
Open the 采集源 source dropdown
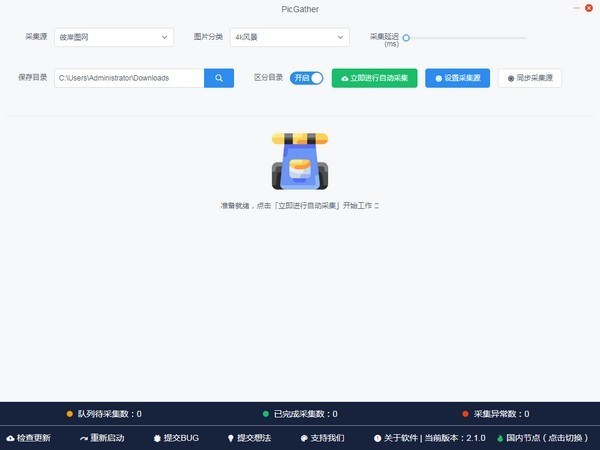114,37
